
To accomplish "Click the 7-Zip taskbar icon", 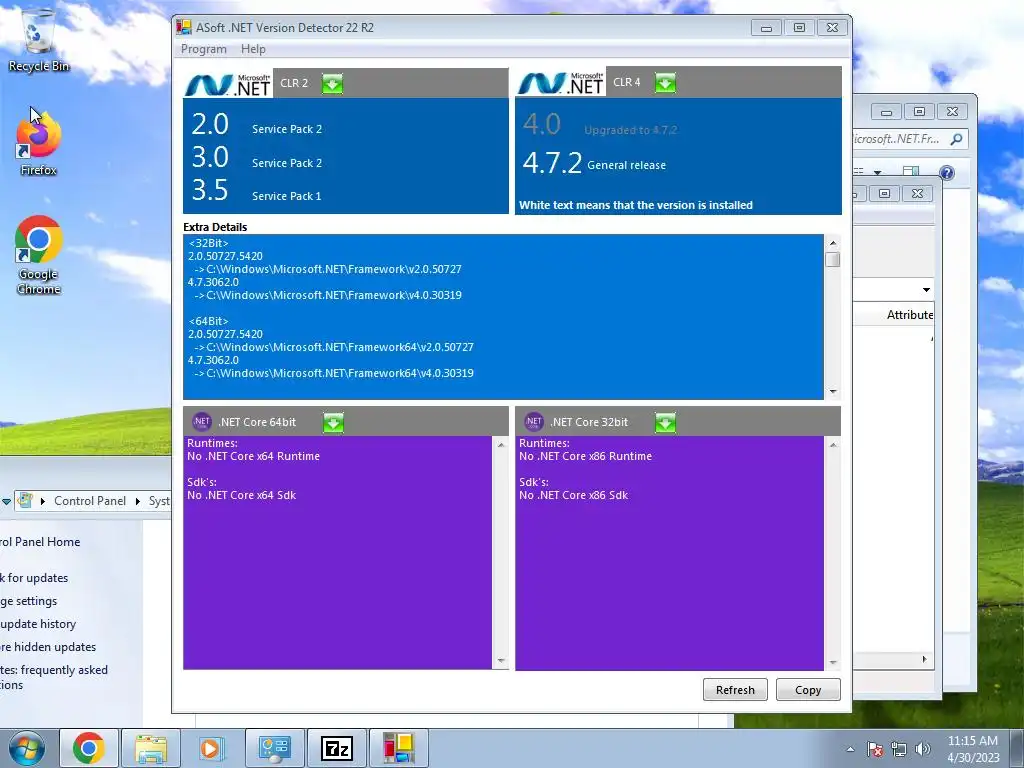I will click(x=336, y=748).
